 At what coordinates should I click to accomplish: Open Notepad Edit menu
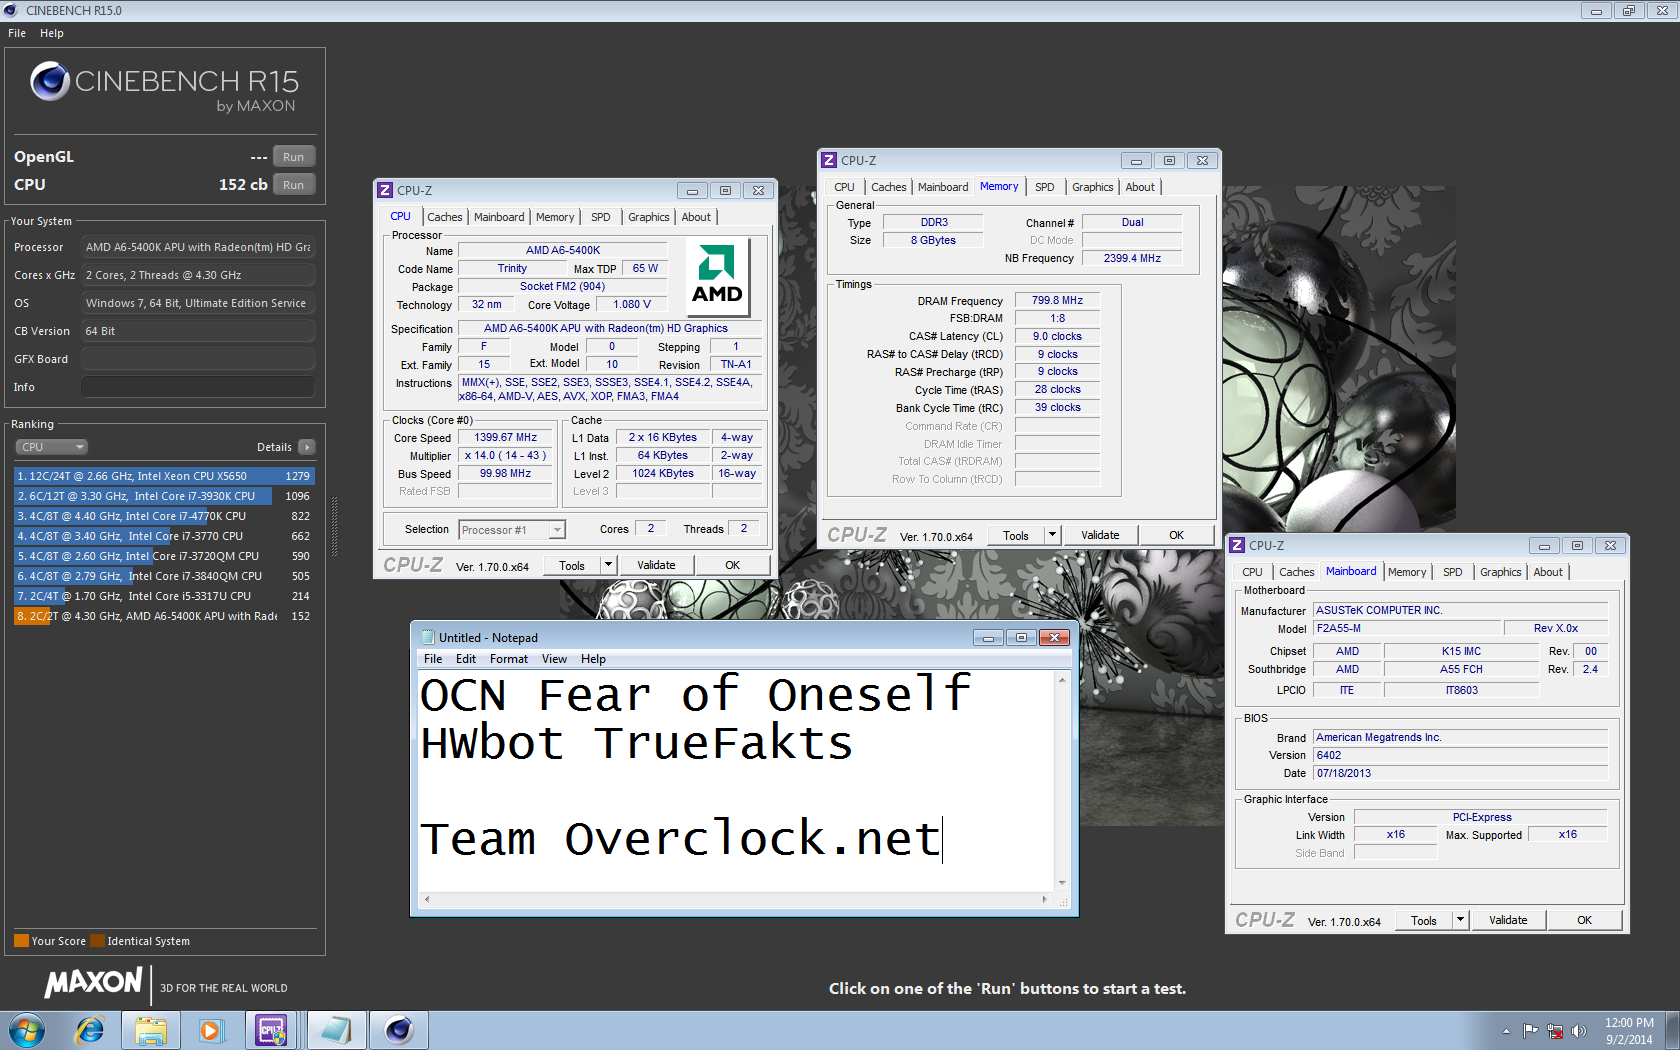(466, 659)
